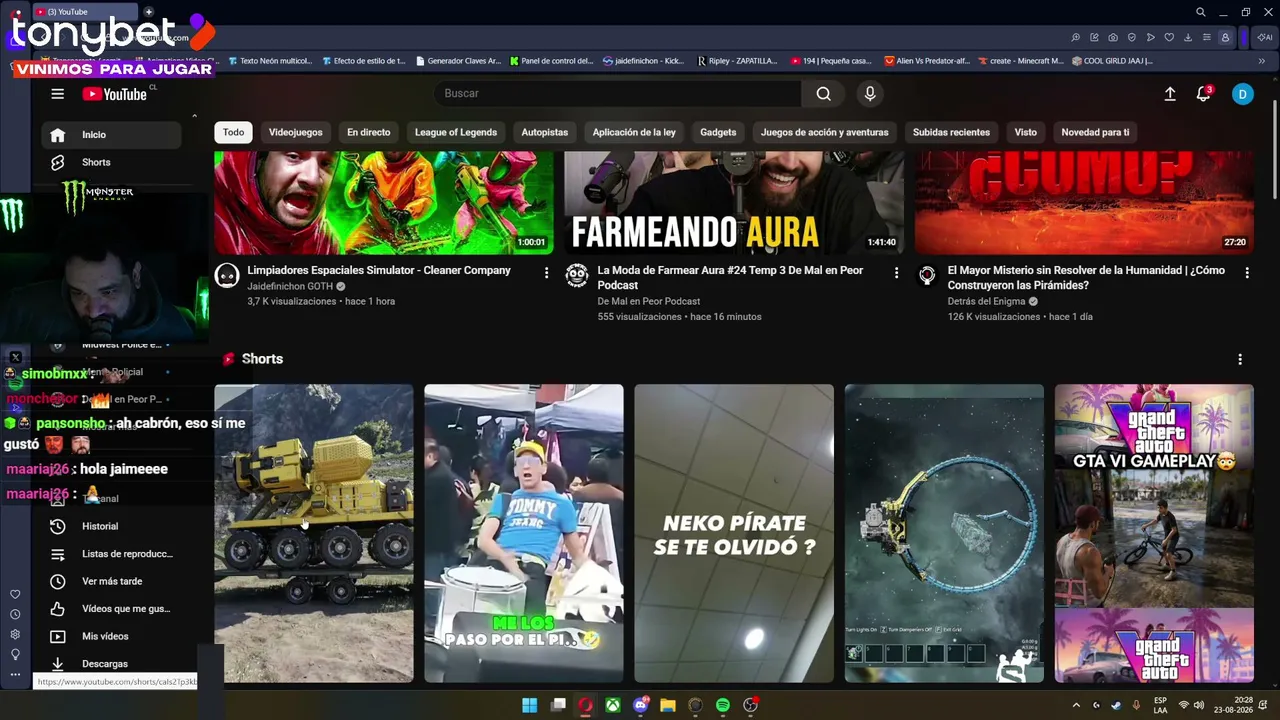Open options for Pirámides video

coord(1246,272)
